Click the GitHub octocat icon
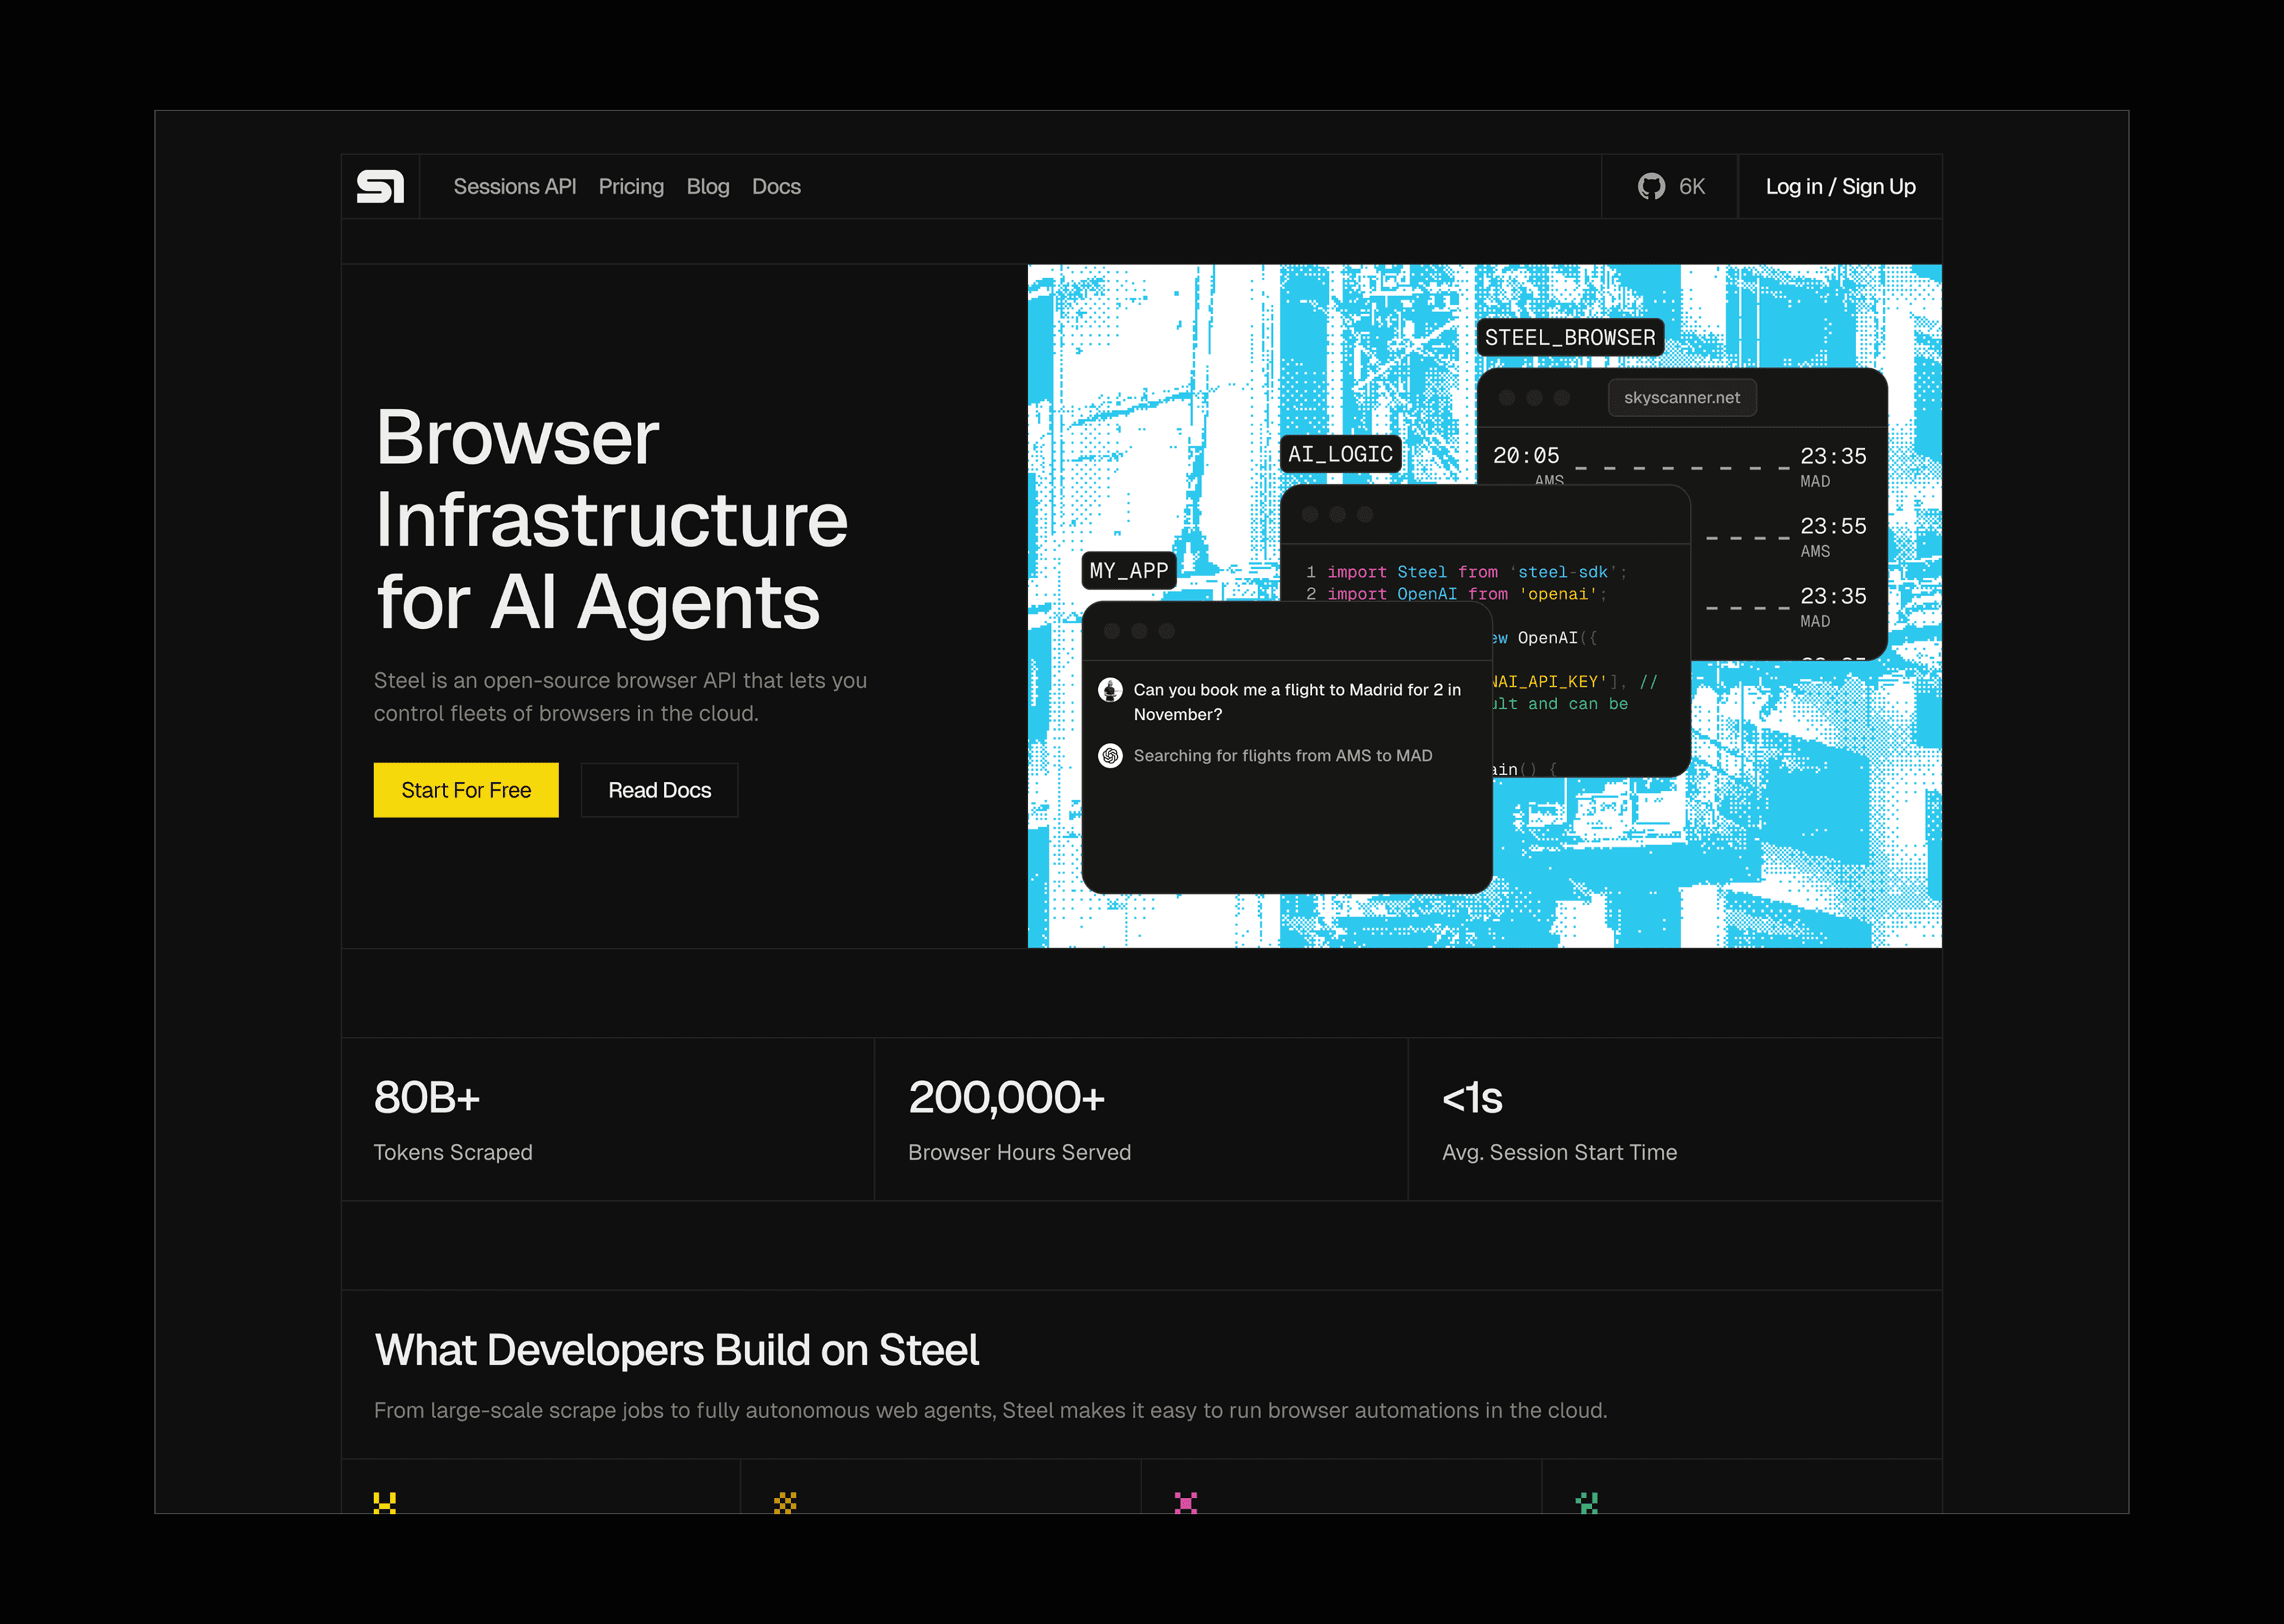The width and height of the screenshot is (2284, 1624). 1651,187
